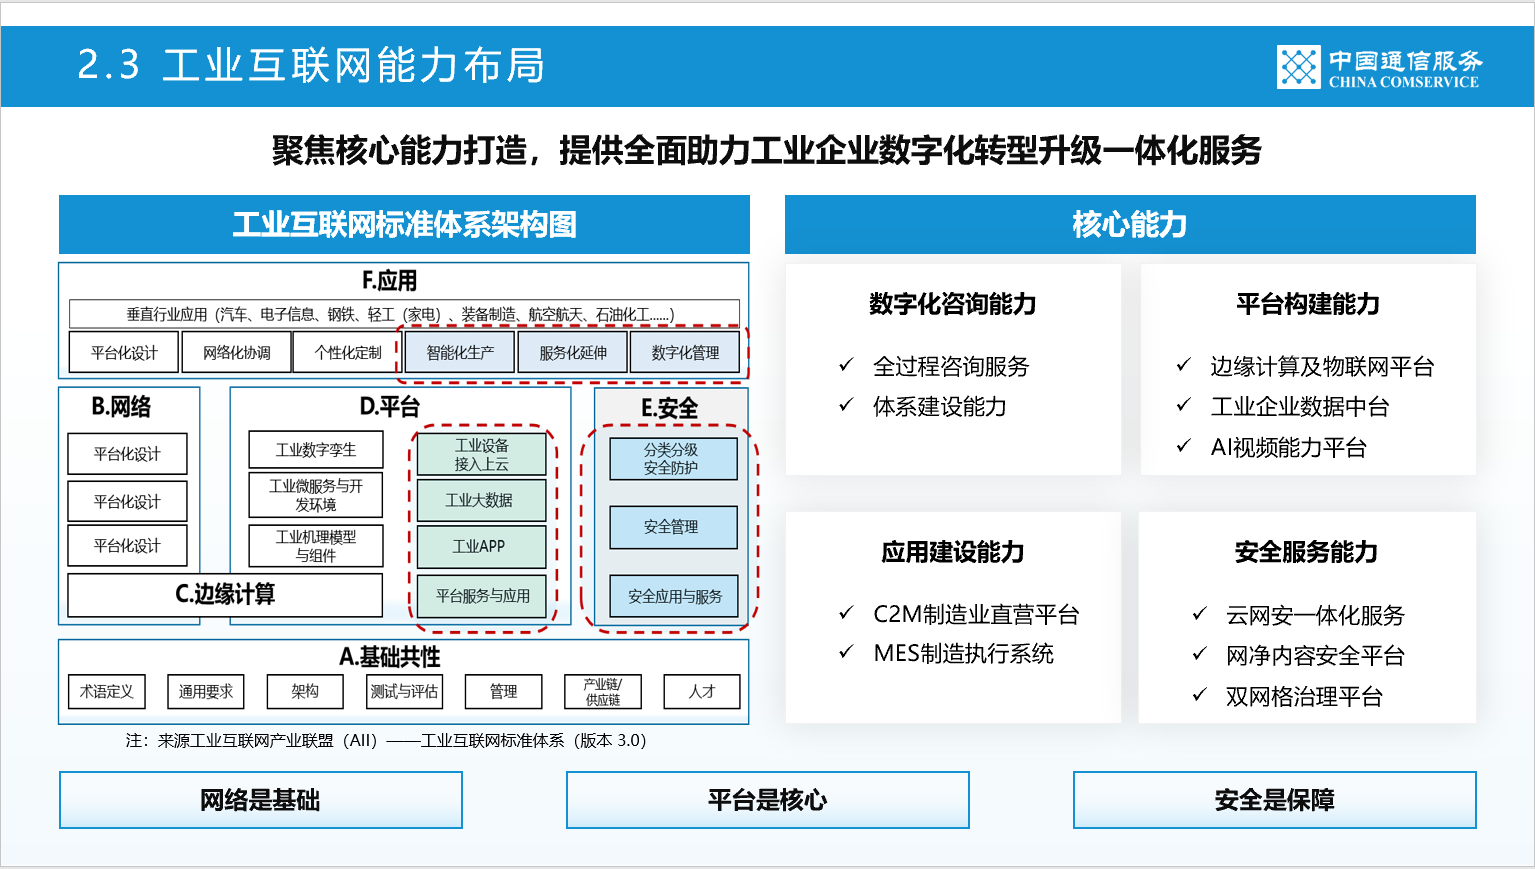Select the 安全服务能力 card title
The image size is (1535, 869).
click(1306, 552)
